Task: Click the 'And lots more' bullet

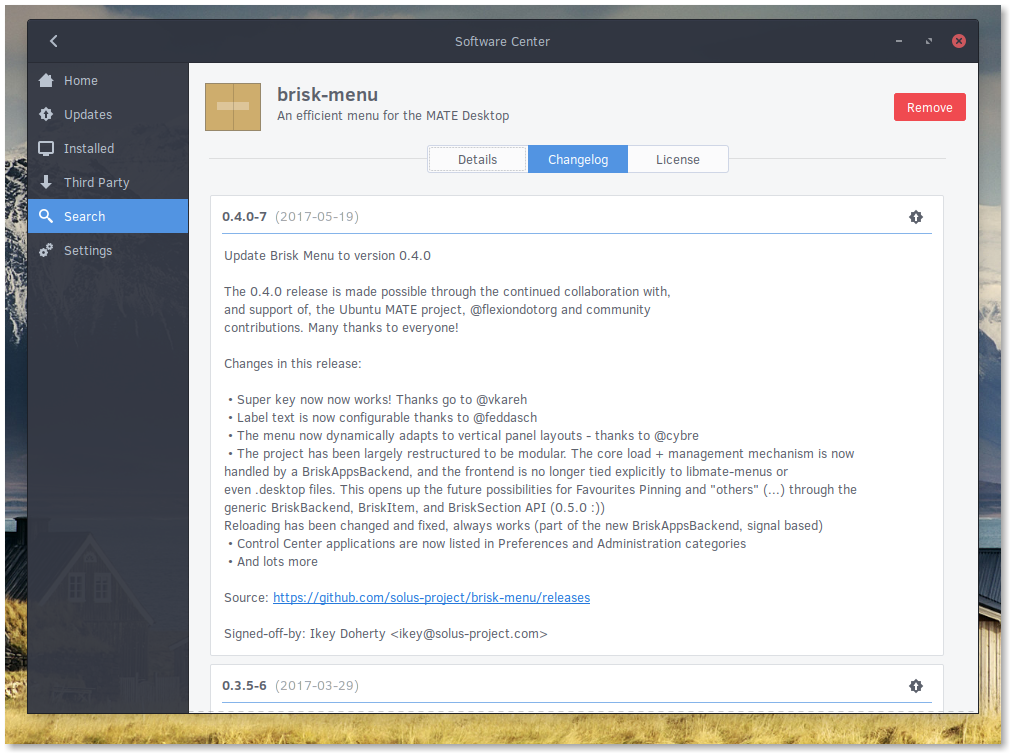Action: [273, 562]
